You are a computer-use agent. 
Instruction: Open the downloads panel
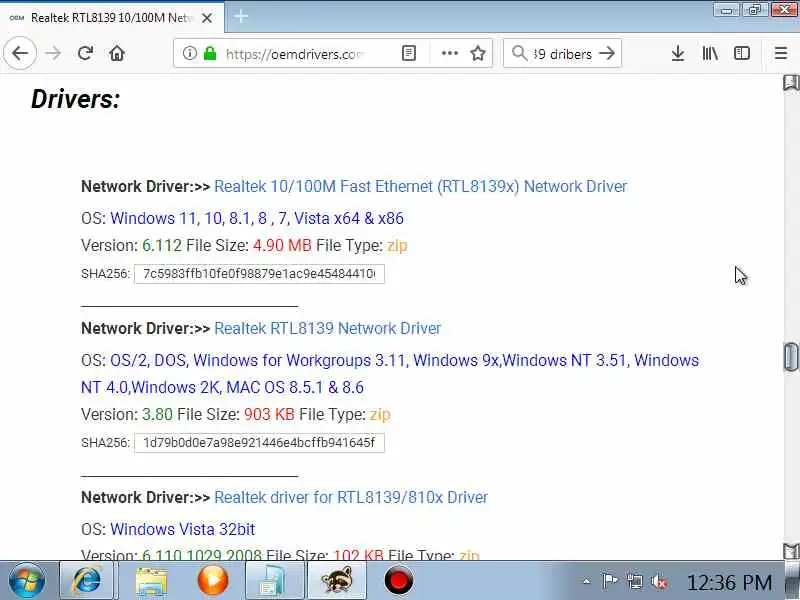tap(678, 53)
